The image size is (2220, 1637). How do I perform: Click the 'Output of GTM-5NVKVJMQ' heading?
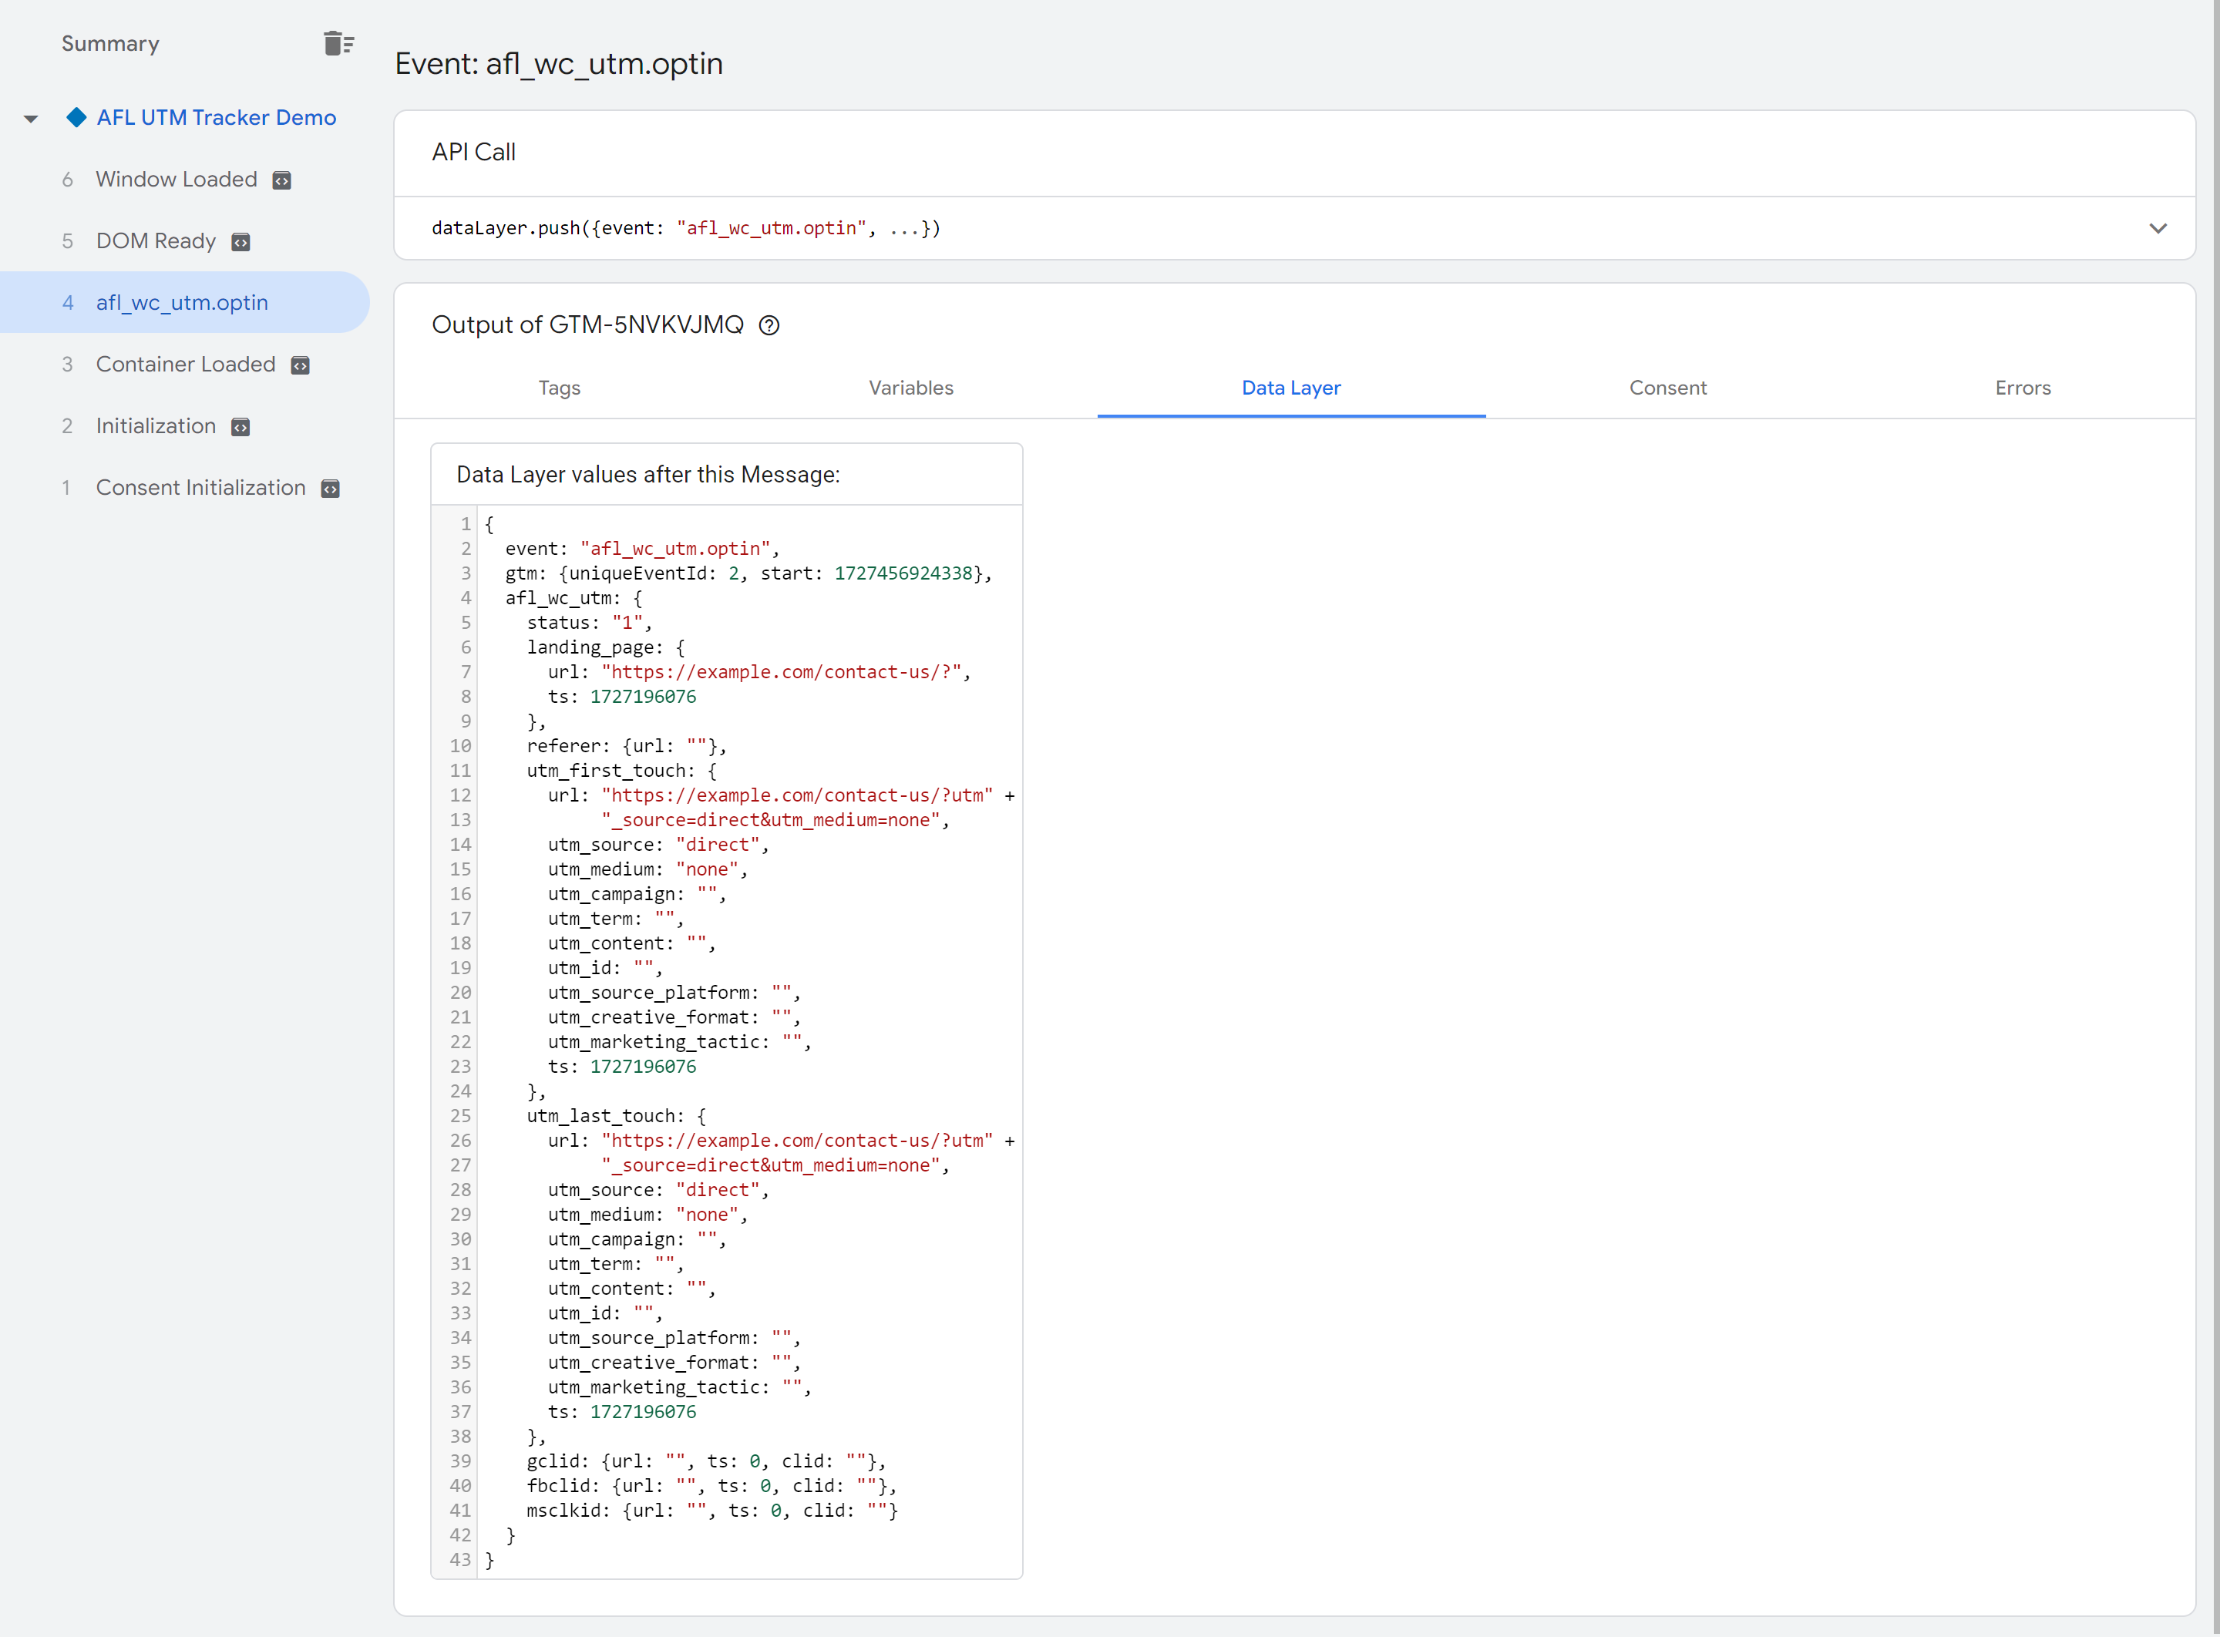click(x=587, y=325)
